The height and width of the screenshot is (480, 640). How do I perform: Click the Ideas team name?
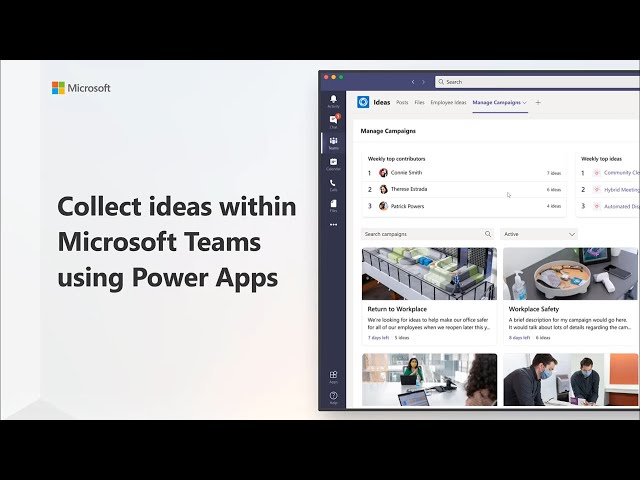[382, 102]
